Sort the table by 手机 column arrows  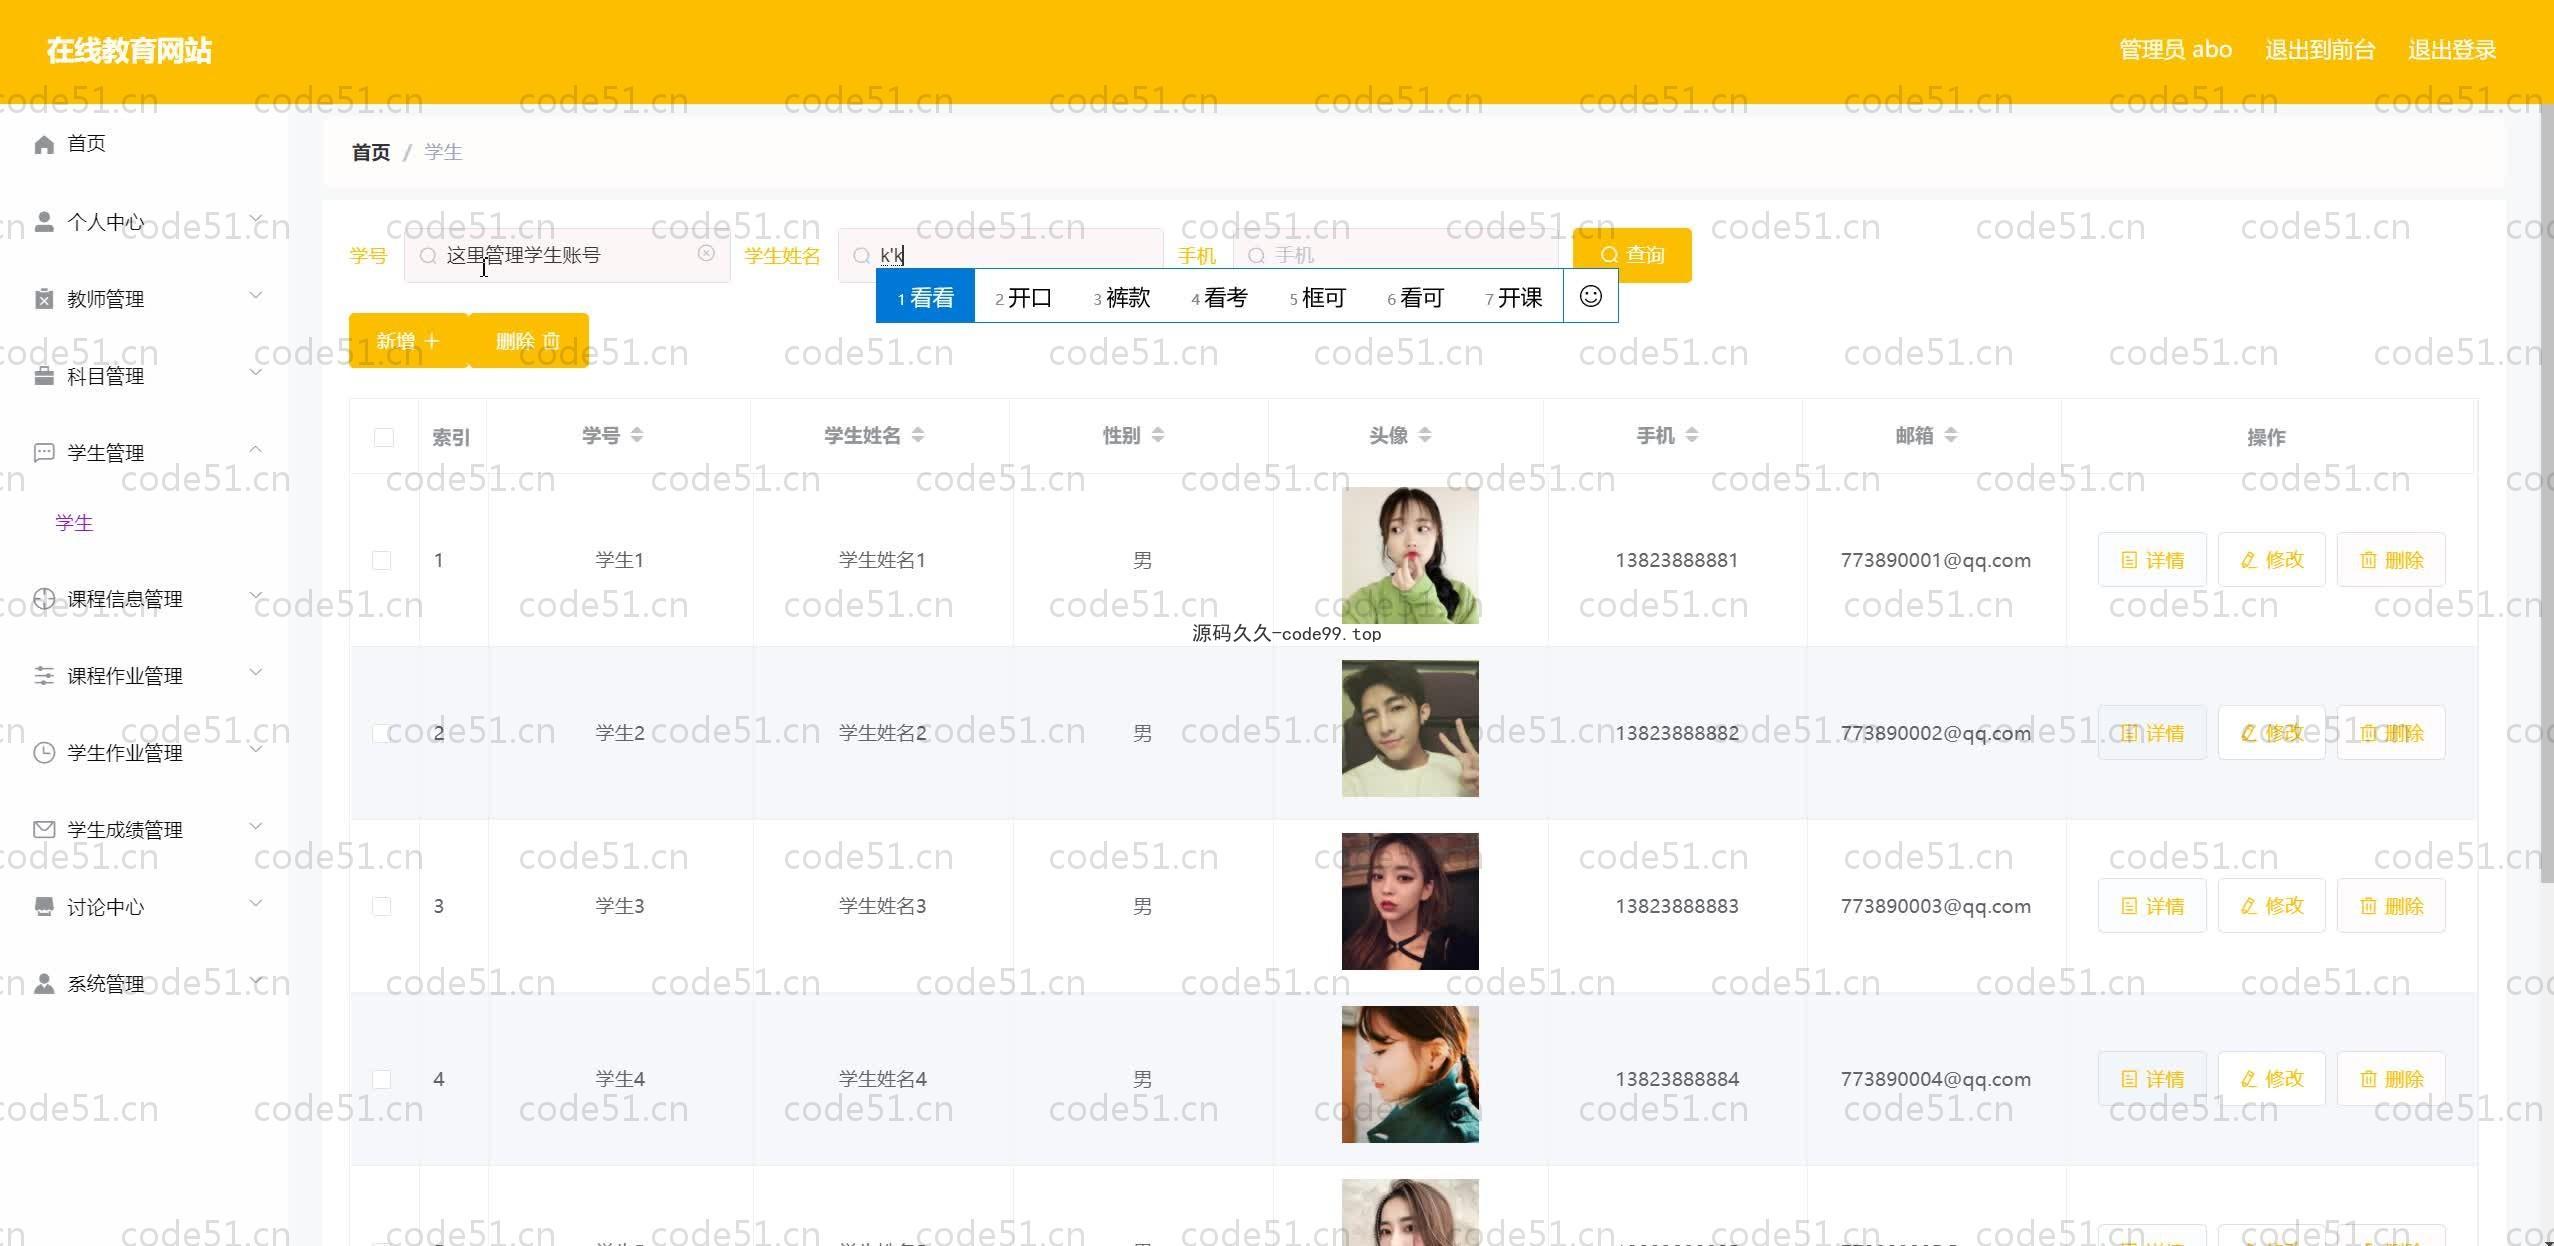(x=1692, y=435)
